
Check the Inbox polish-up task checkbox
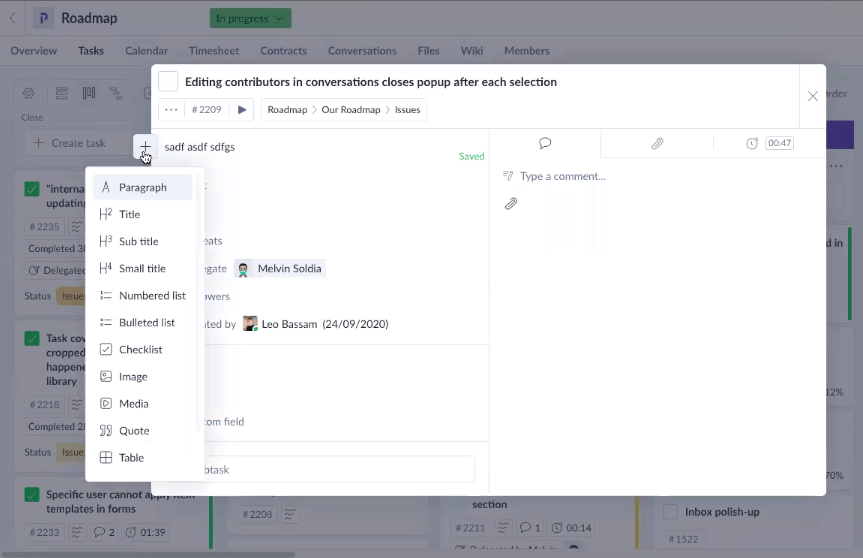[671, 512]
